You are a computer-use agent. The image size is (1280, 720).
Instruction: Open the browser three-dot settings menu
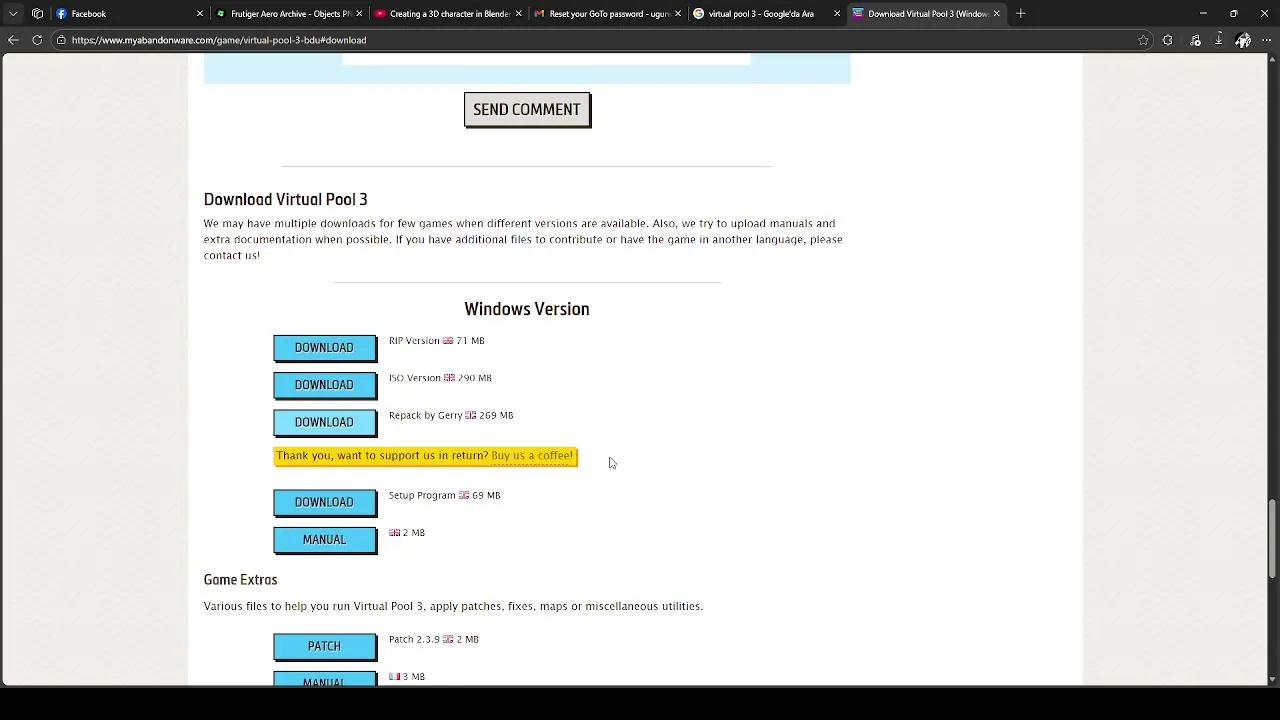[1267, 40]
